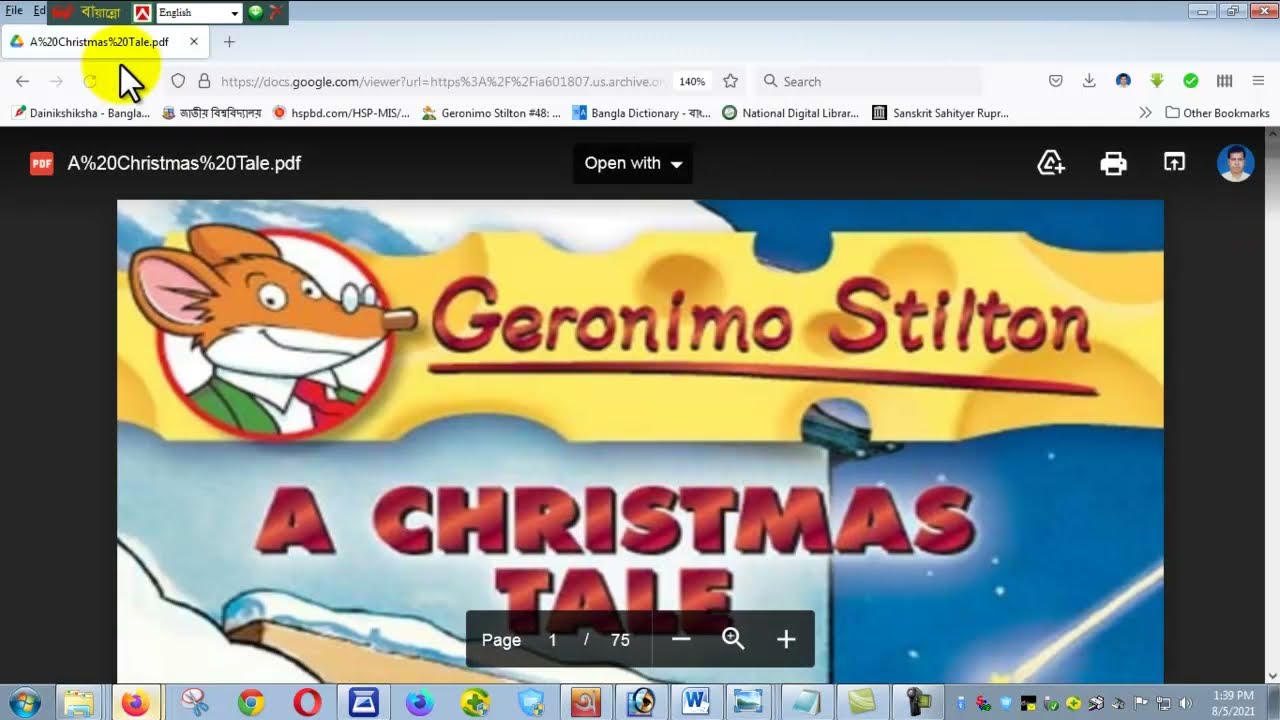Click the red PDF file icon
Image resolution: width=1280 pixels, height=720 pixels.
(41, 163)
